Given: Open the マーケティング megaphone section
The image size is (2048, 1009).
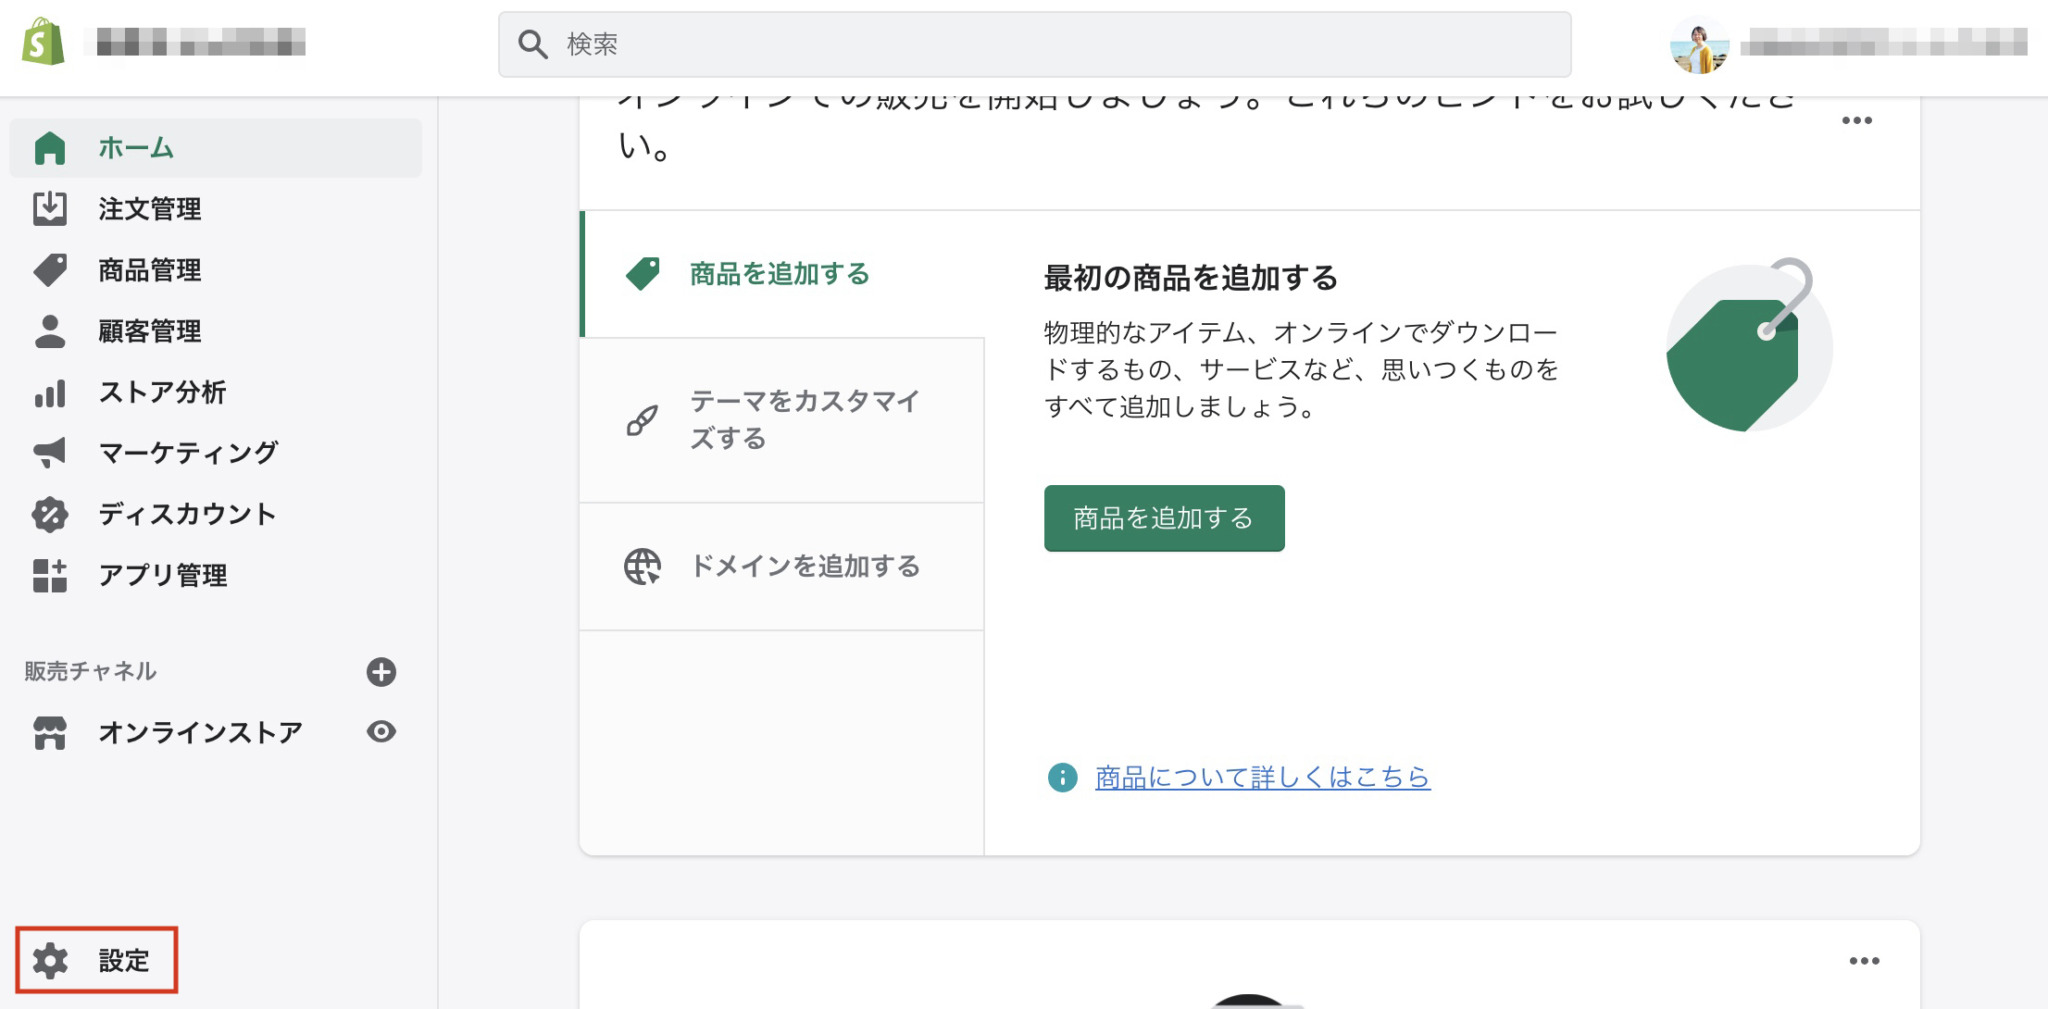Looking at the screenshot, I should (x=188, y=453).
